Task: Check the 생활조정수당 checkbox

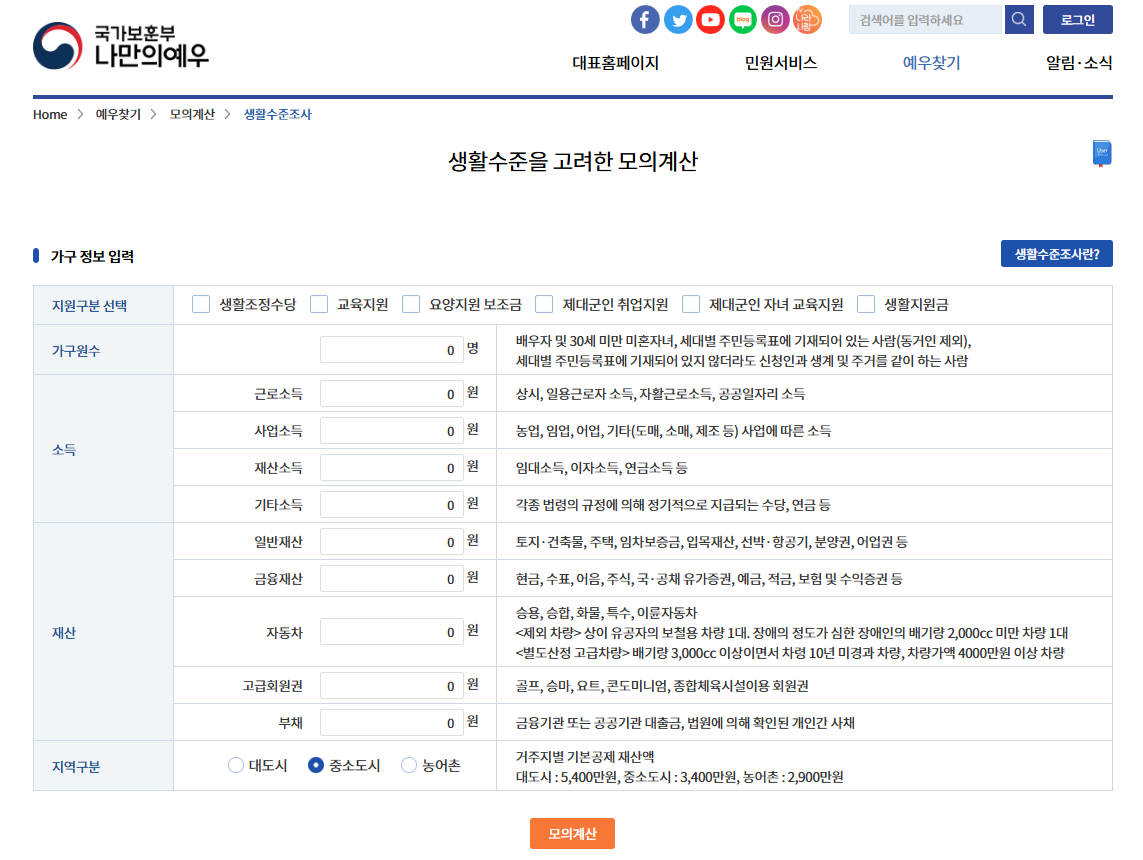Action: [x=200, y=304]
